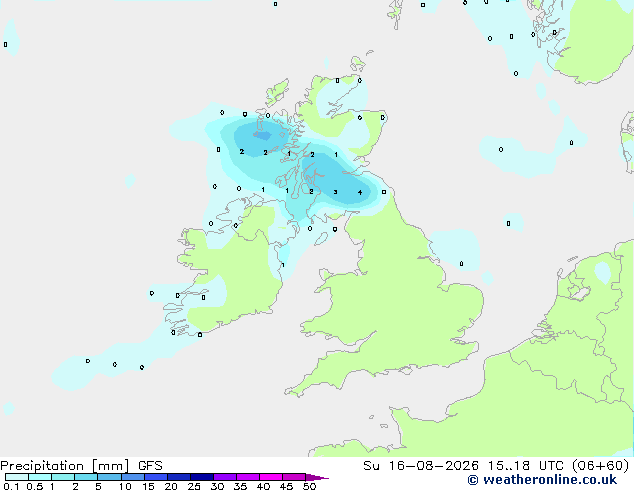Click the '15' label on legend scale
This screenshot has width=634, height=490.
click(x=148, y=486)
